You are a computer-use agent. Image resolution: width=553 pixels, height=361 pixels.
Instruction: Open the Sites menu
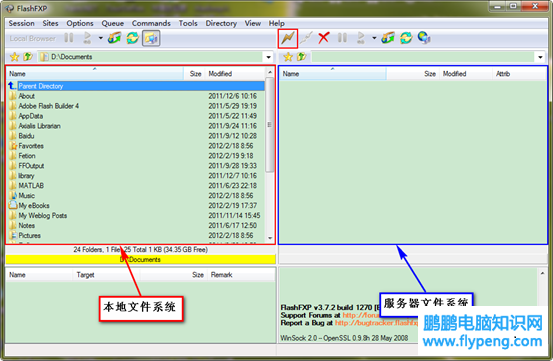pos(50,23)
